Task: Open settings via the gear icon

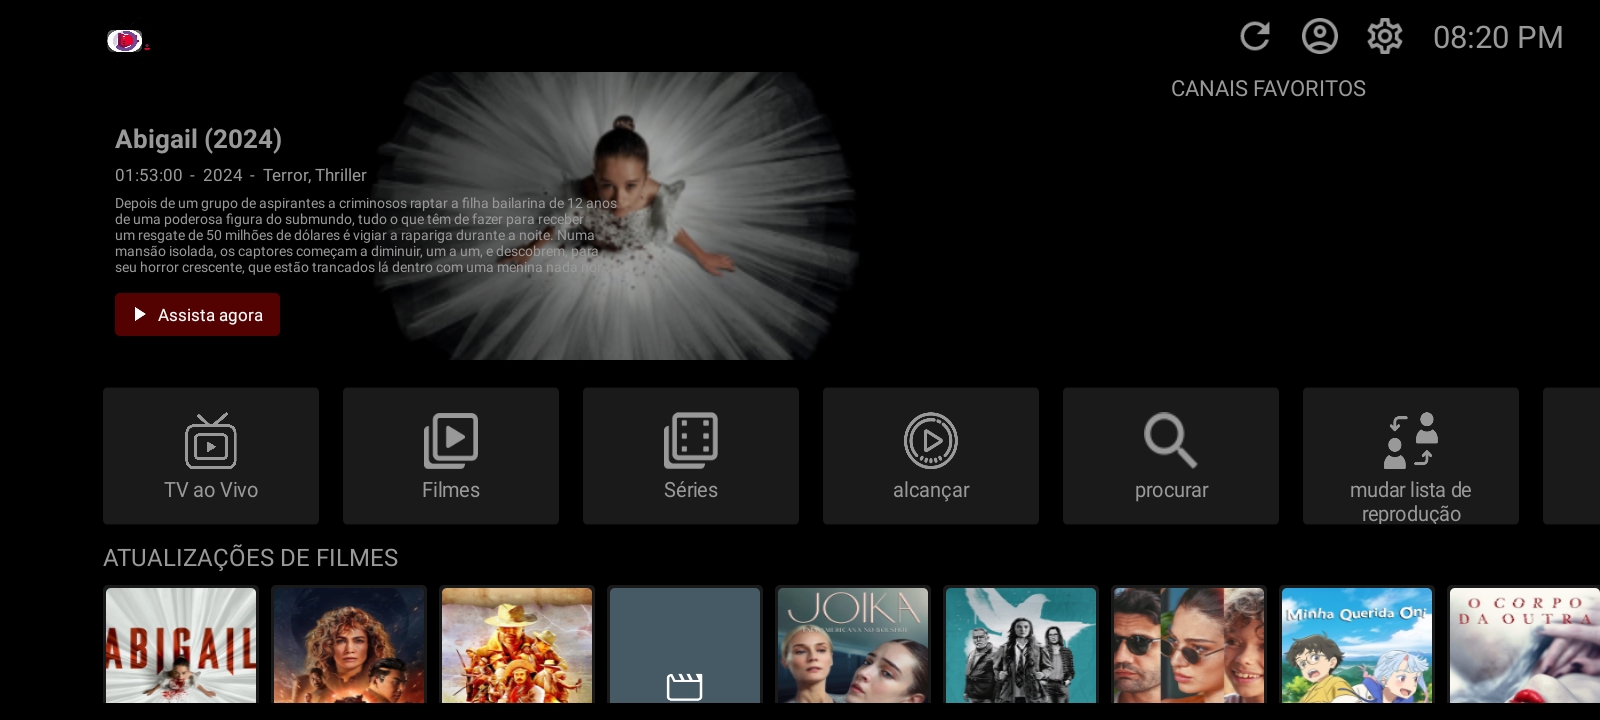Action: (1385, 37)
